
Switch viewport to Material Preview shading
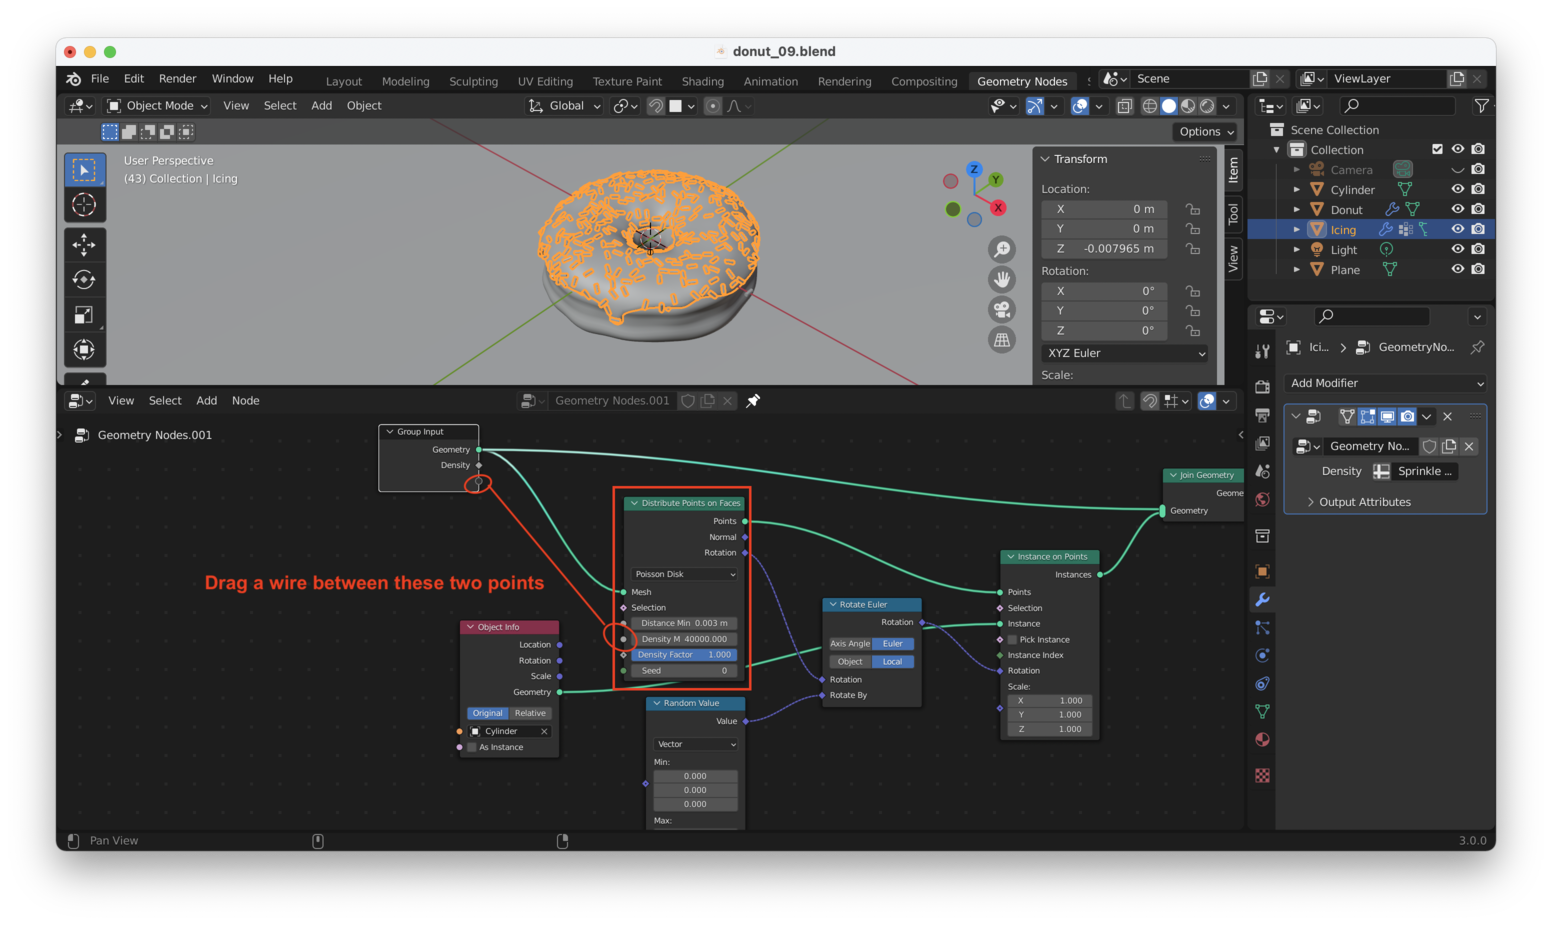1188,105
